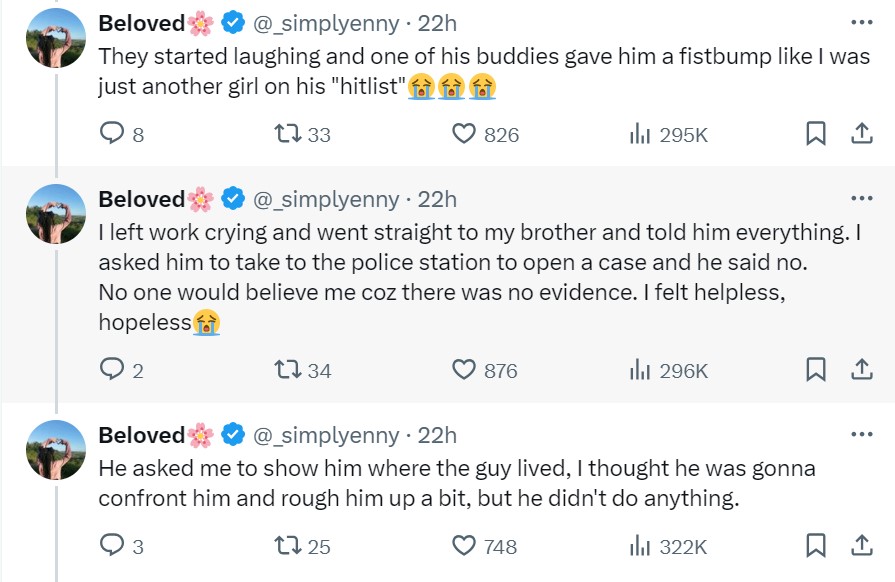Bookmark the "hitlist" fistbump tweet
This screenshot has width=895, height=582.
pyautogui.click(x=816, y=134)
